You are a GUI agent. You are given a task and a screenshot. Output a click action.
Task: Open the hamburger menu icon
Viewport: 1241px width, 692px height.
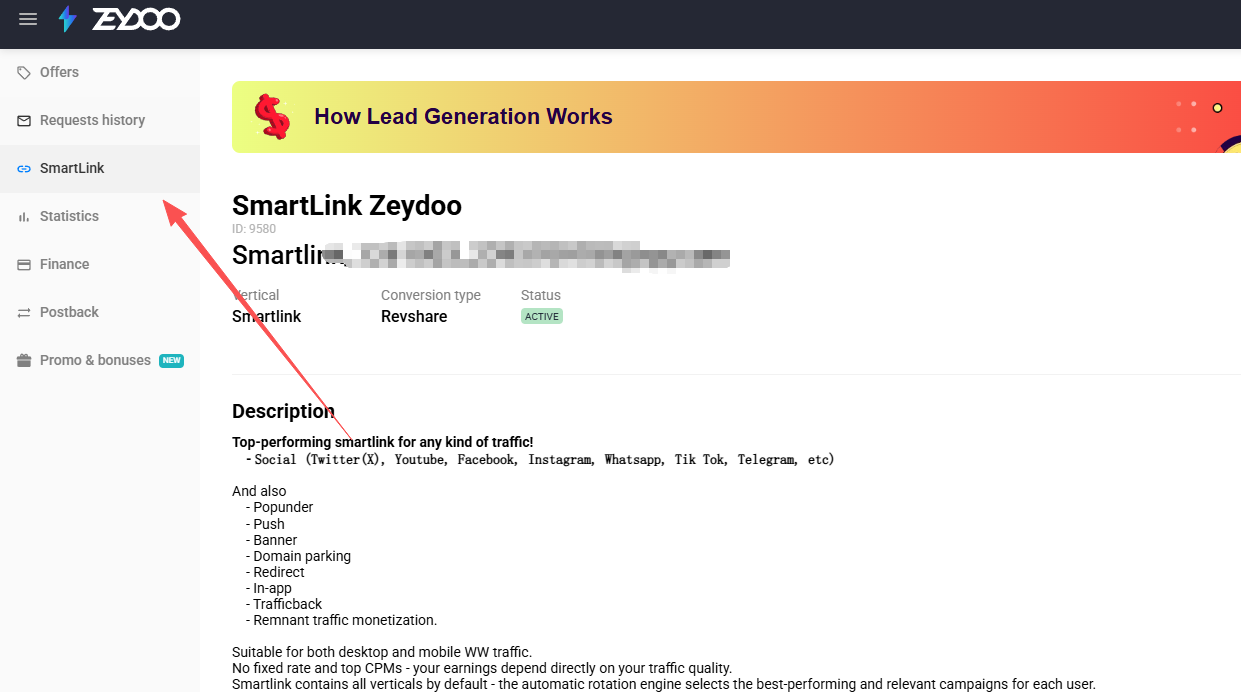click(x=28, y=19)
